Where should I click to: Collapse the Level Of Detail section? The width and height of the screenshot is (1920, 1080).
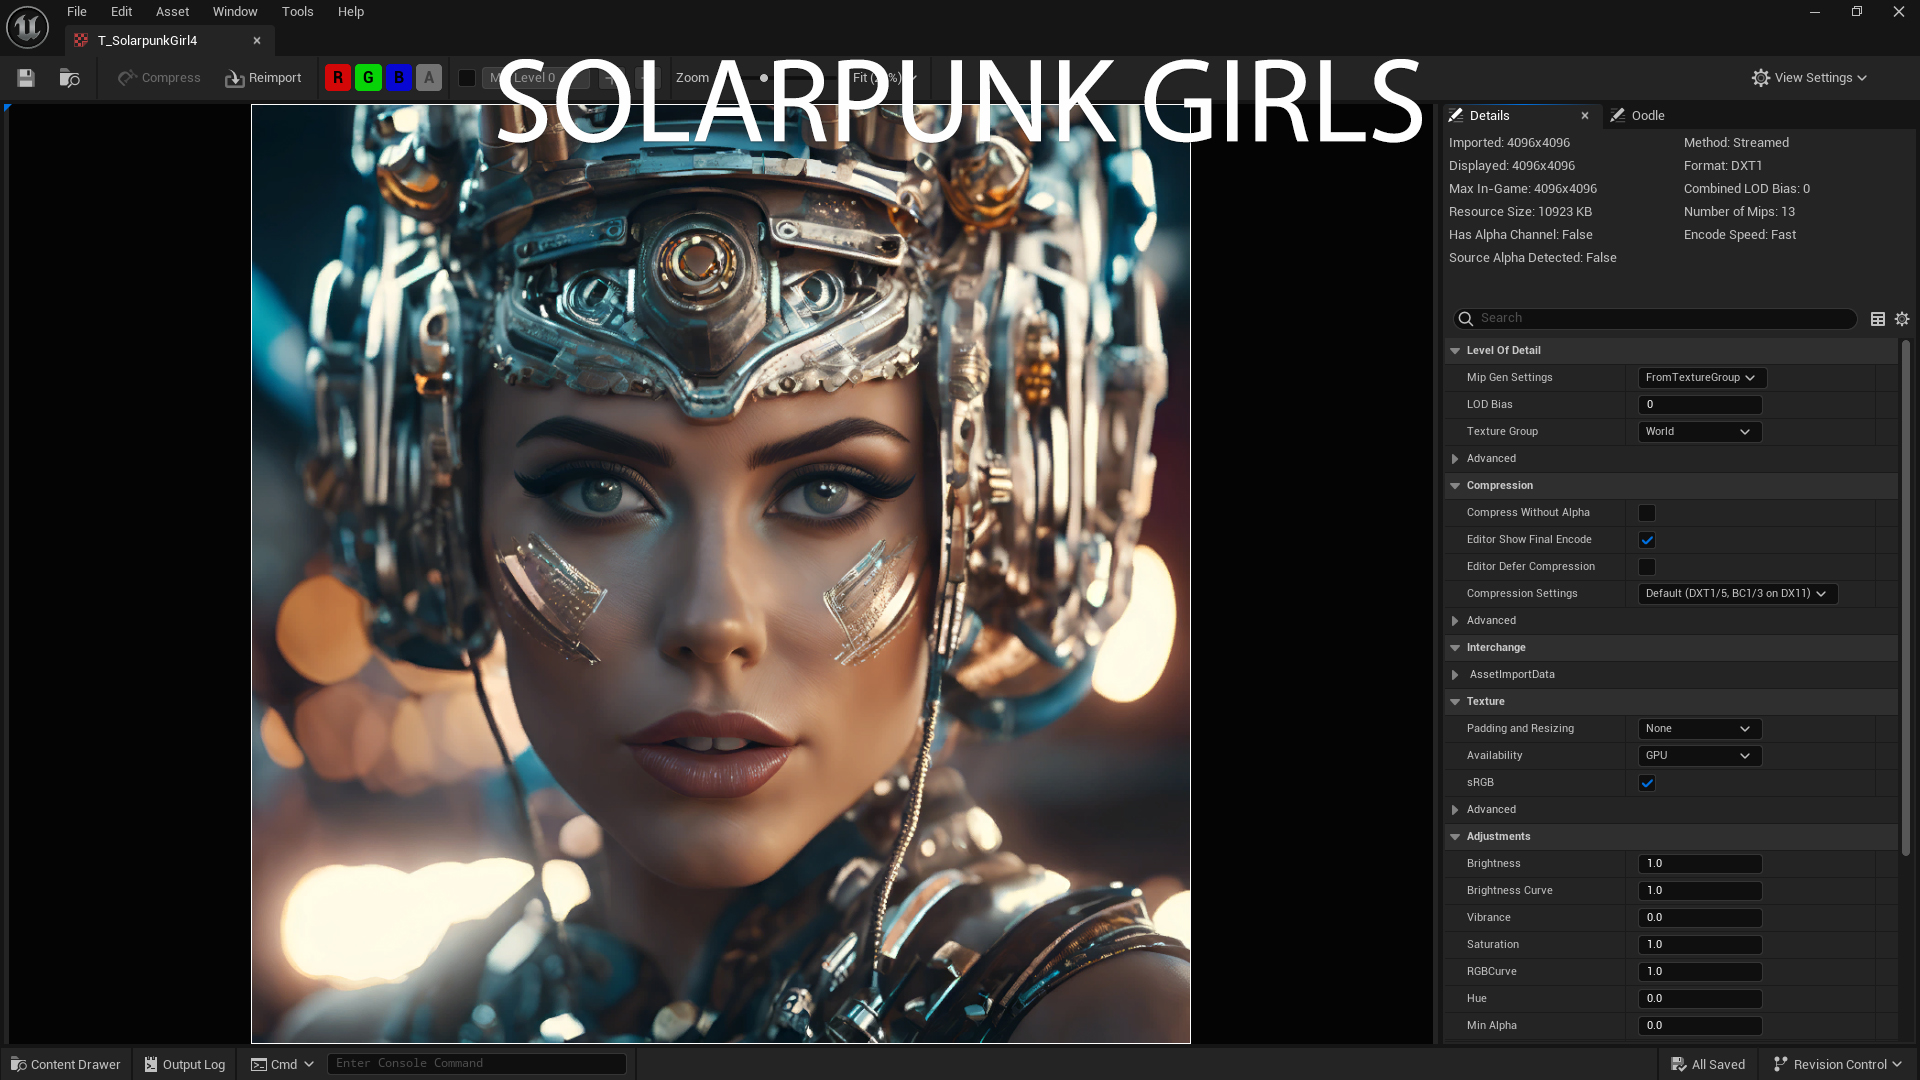tap(1455, 351)
